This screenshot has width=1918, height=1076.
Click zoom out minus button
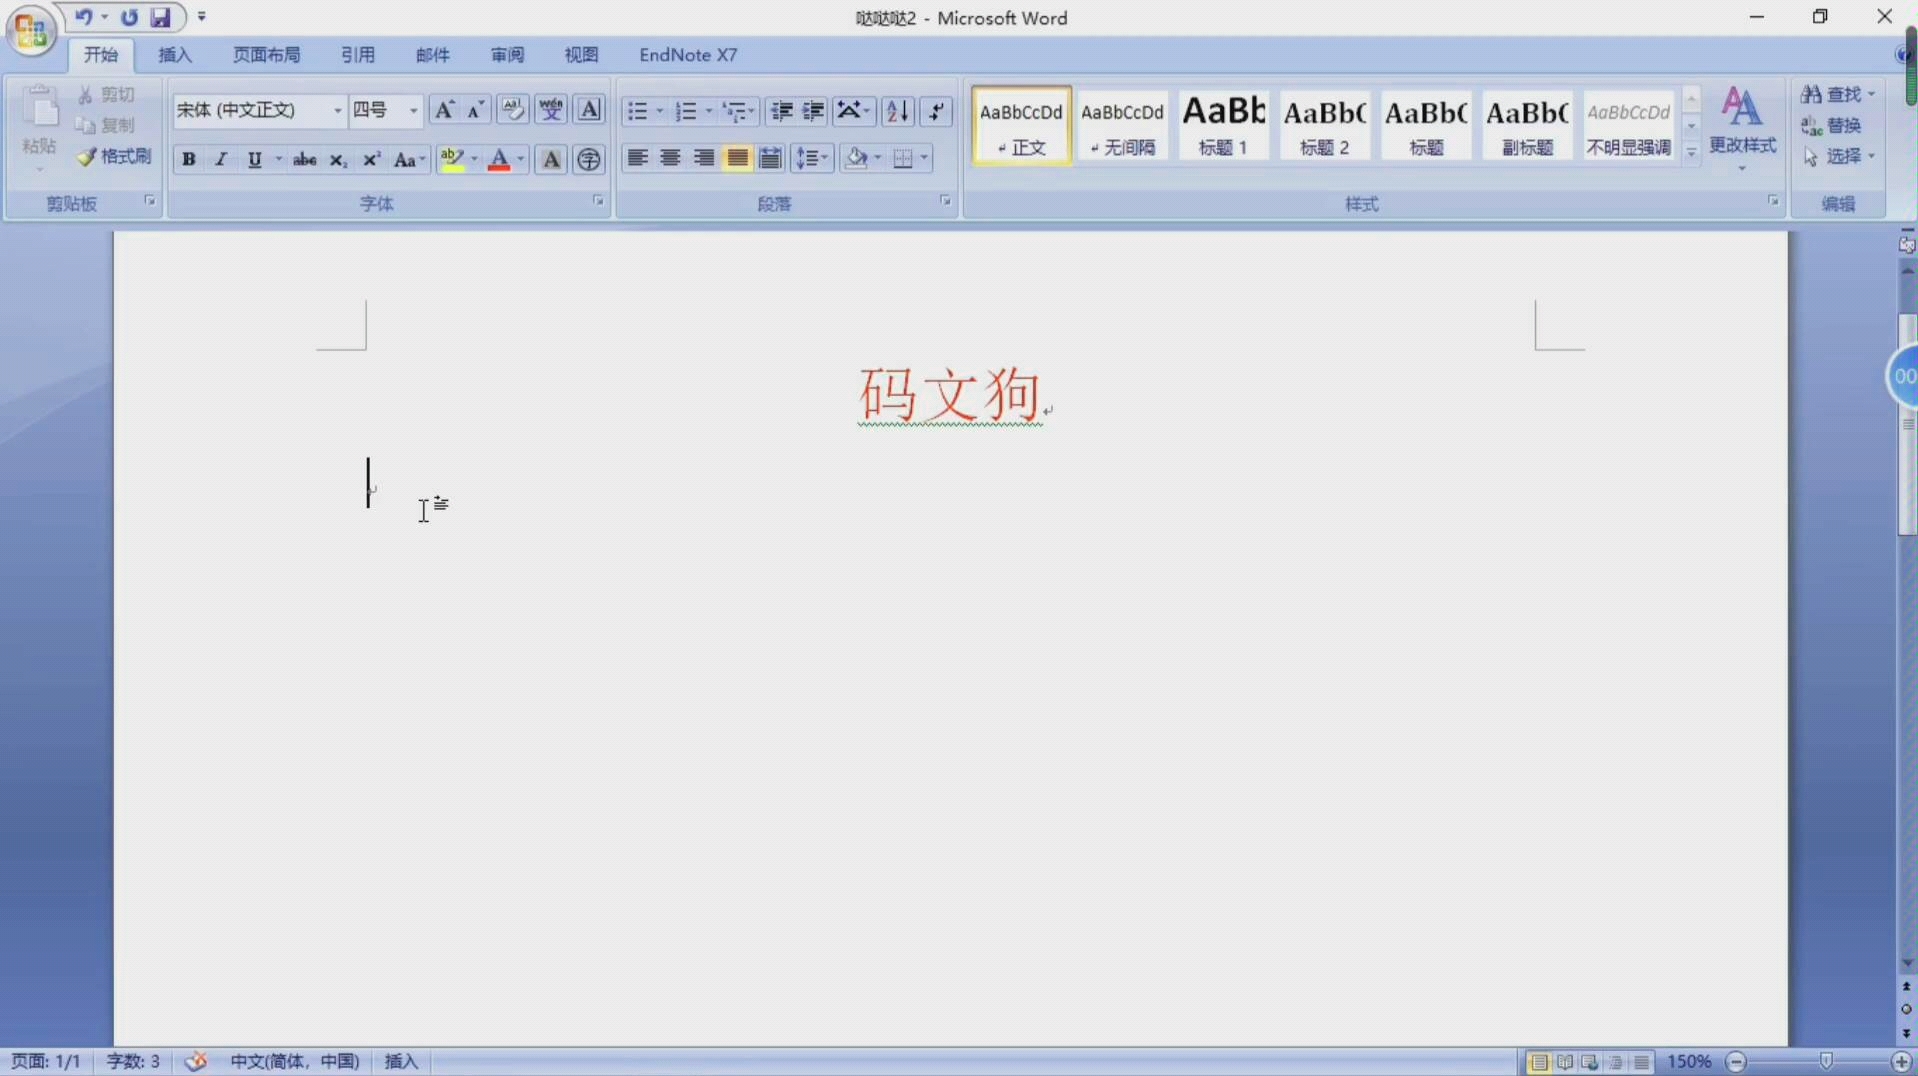pos(1737,1061)
